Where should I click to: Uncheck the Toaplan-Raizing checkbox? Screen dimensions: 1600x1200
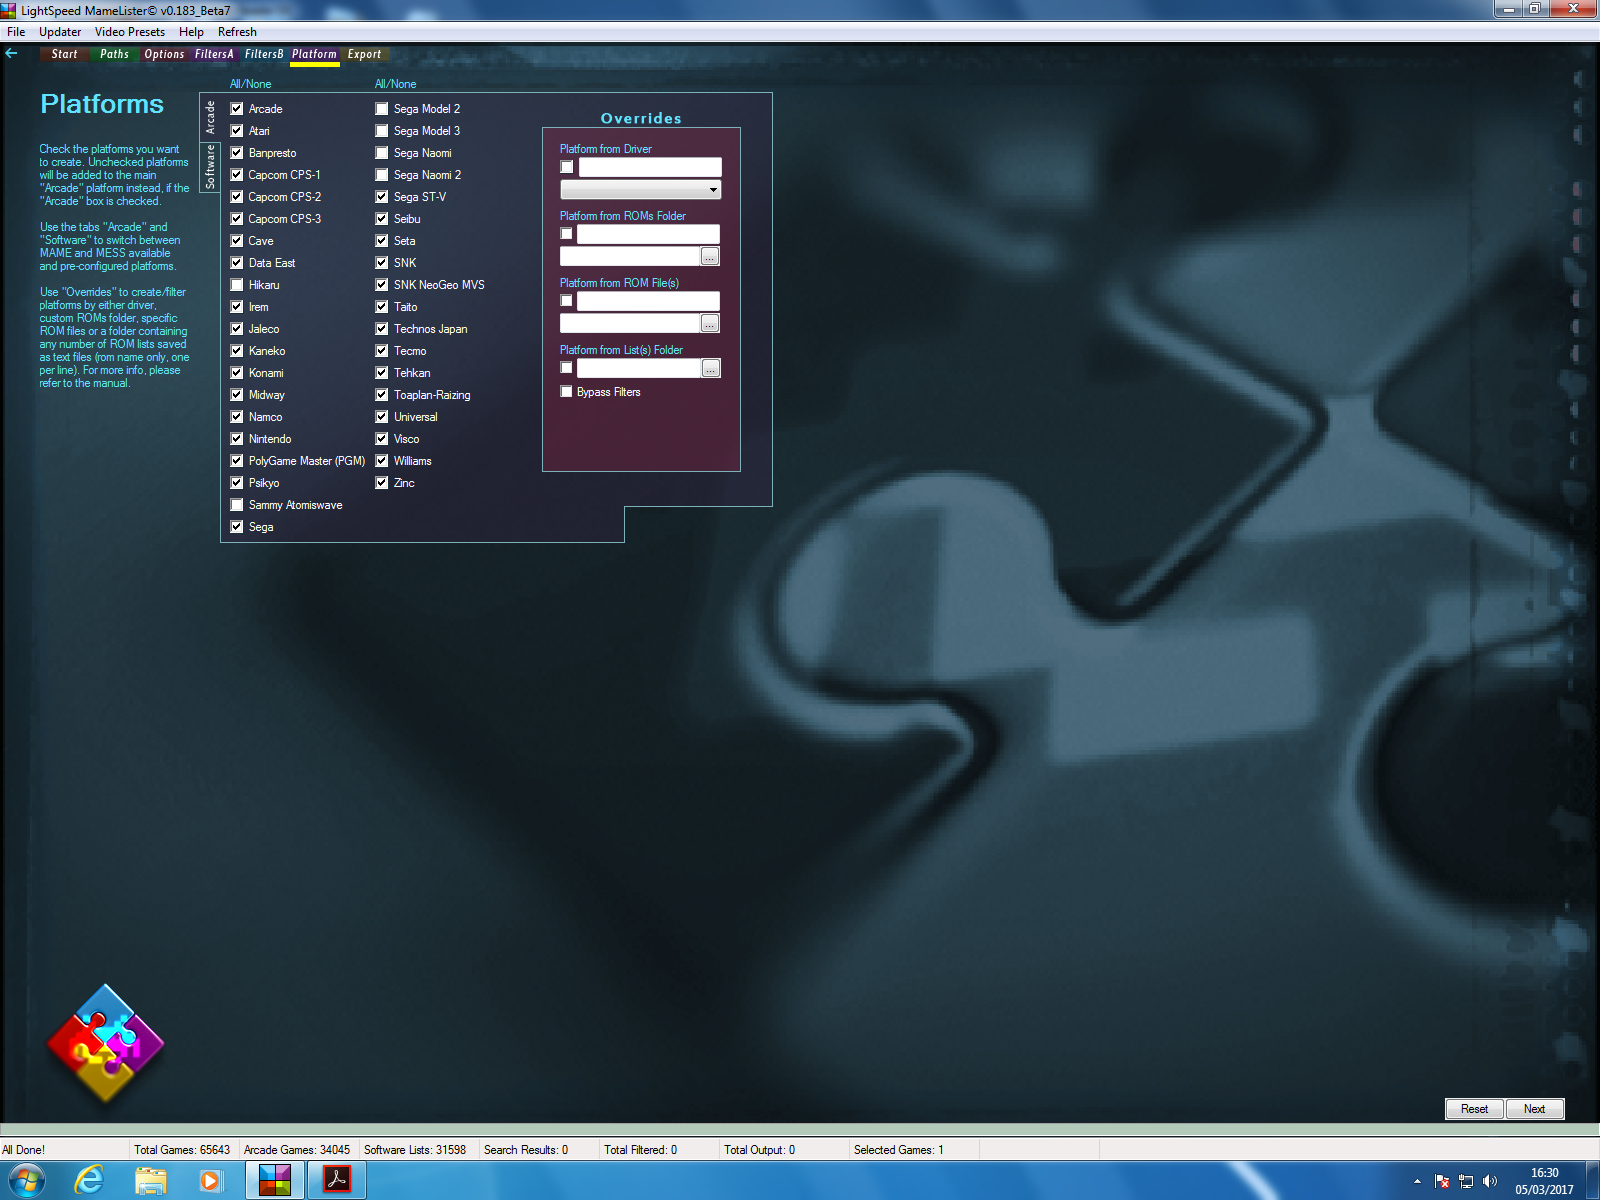point(382,395)
